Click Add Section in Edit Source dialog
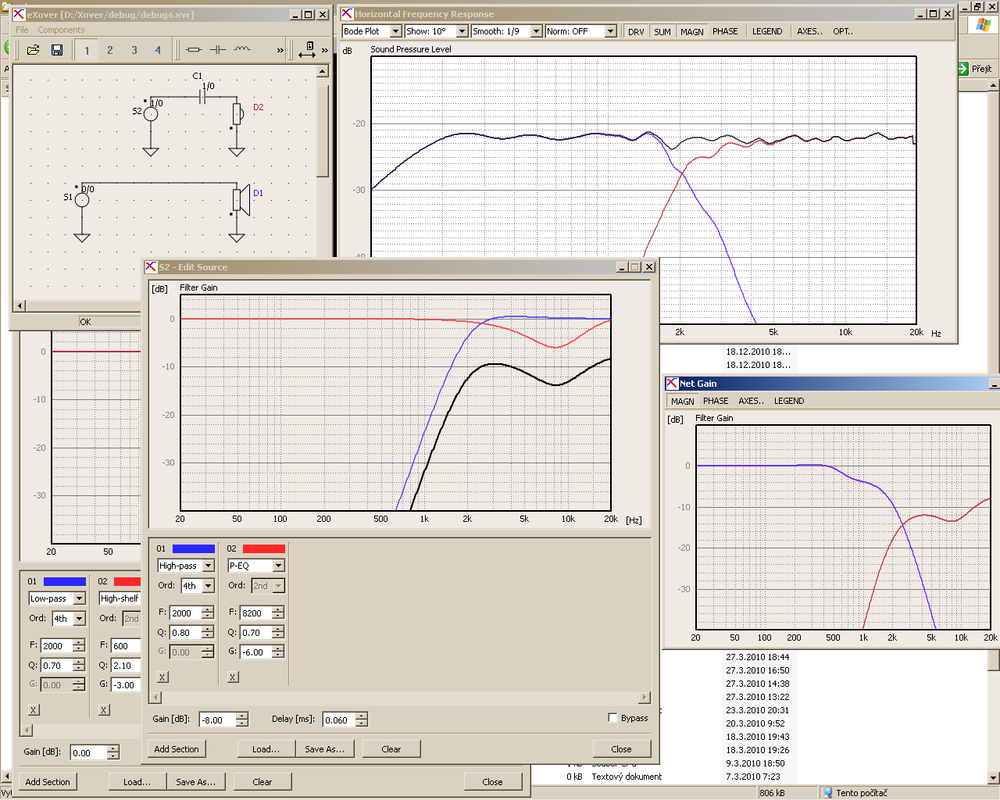The width and height of the screenshot is (1000, 800). coord(177,749)
